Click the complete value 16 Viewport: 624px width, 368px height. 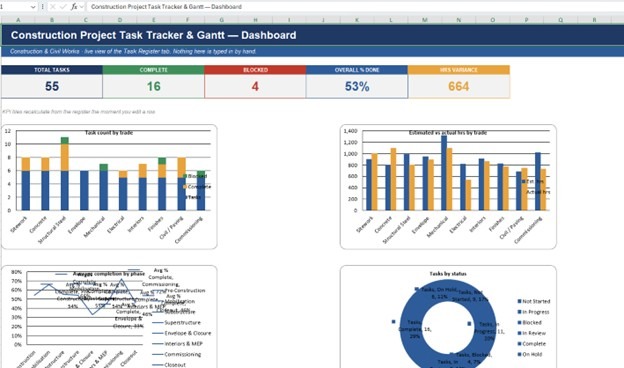click(x=154, y=86)
